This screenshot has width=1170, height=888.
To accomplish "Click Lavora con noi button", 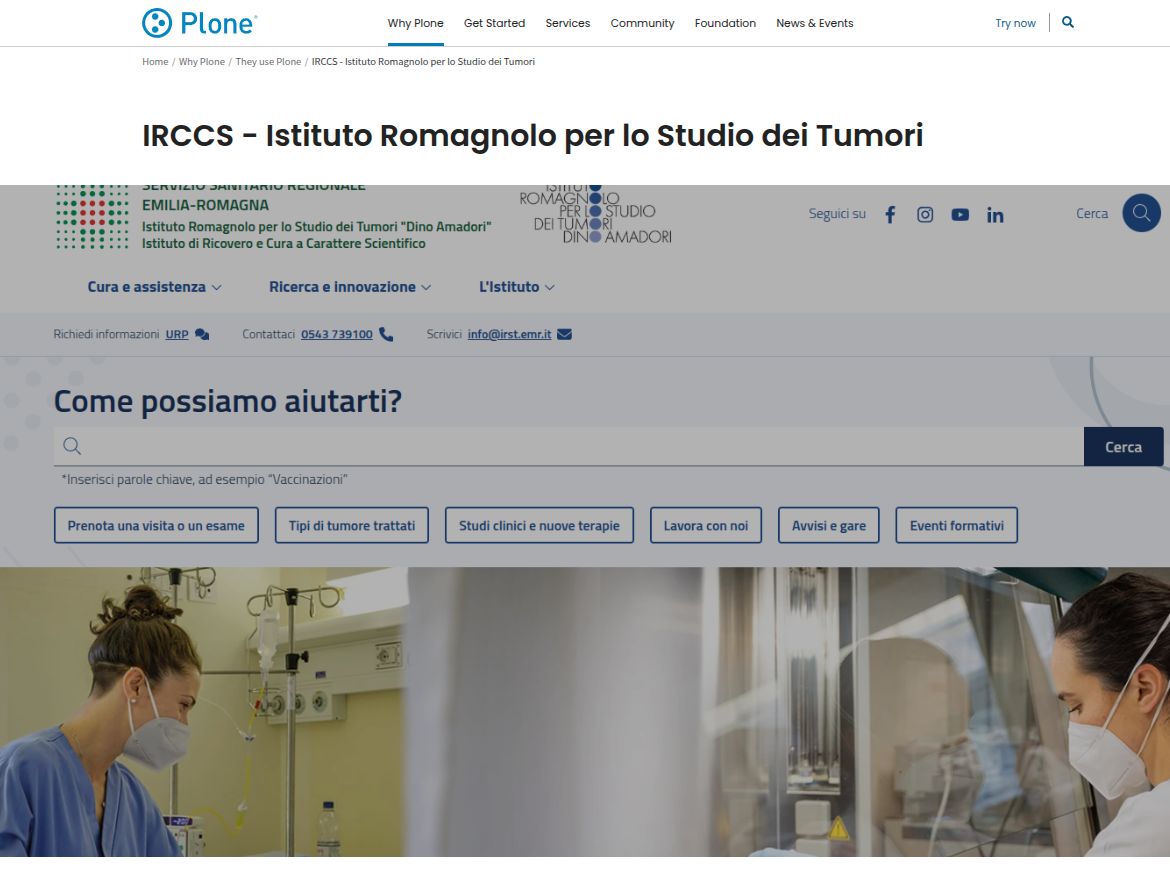I will point(705,525).
